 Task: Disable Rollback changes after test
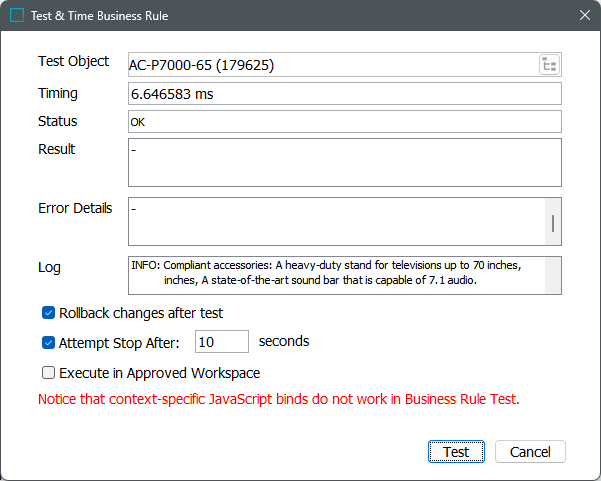(x=49, y=313)
